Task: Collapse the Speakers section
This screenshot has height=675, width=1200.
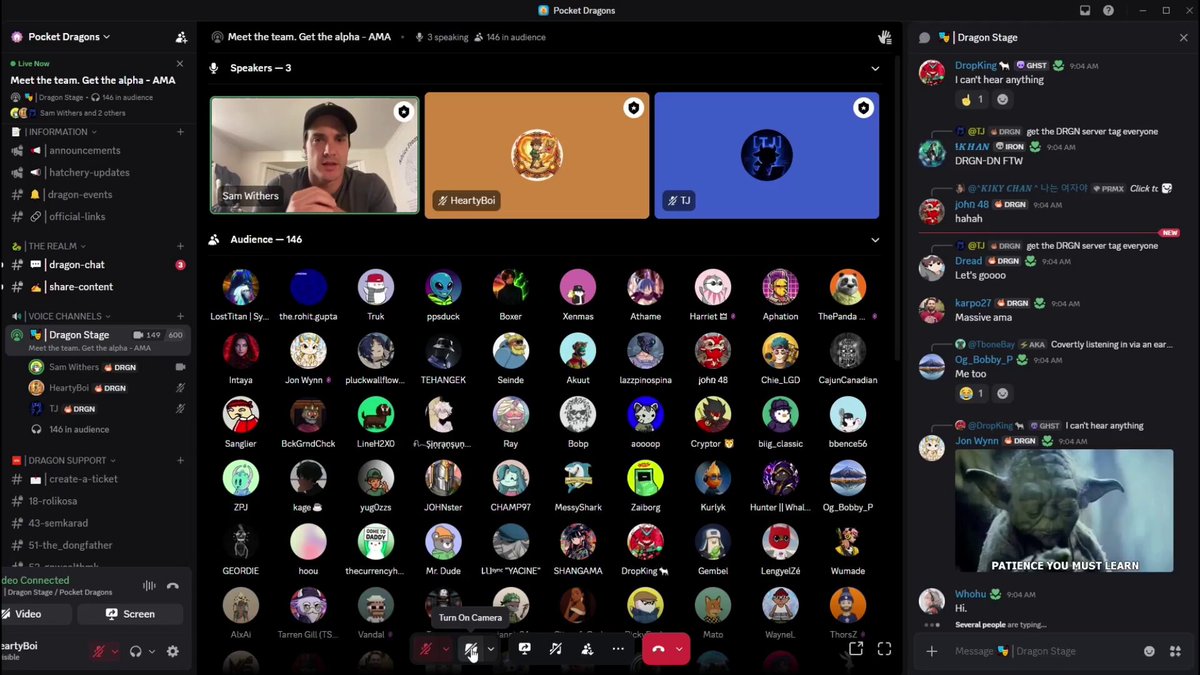Action: click(875, 68)
